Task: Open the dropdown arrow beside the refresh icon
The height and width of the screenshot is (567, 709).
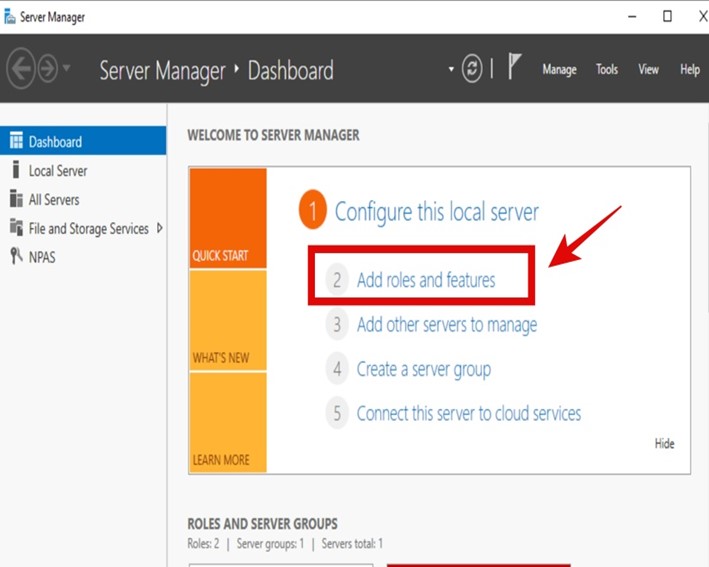Action: [451, 69]
